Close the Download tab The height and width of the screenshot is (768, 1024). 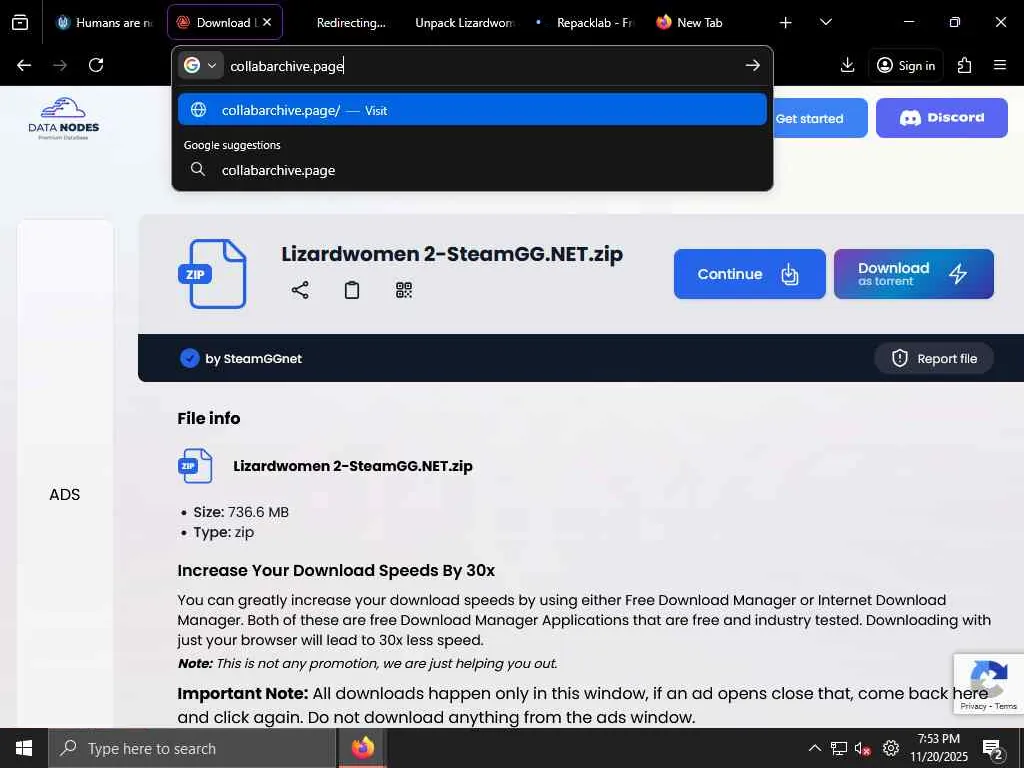(267, 22)
